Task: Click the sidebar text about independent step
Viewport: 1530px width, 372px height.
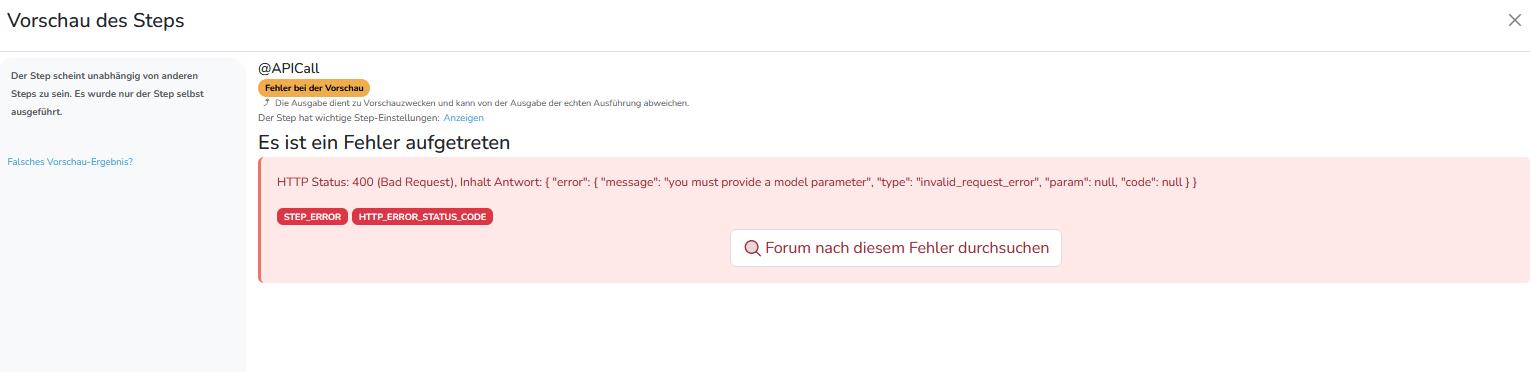Action: pos(106,94)
